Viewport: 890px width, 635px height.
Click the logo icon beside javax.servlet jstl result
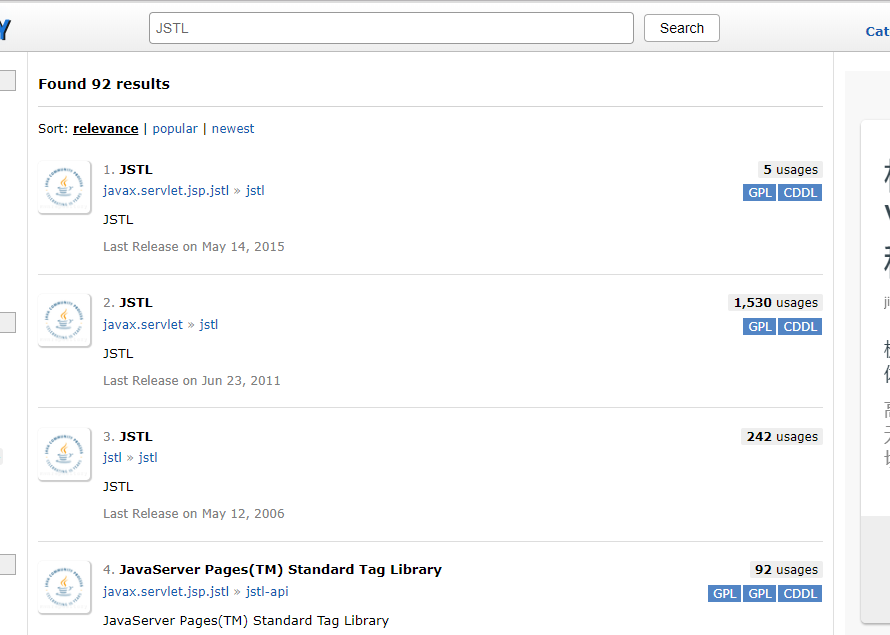tap(64, 321)
